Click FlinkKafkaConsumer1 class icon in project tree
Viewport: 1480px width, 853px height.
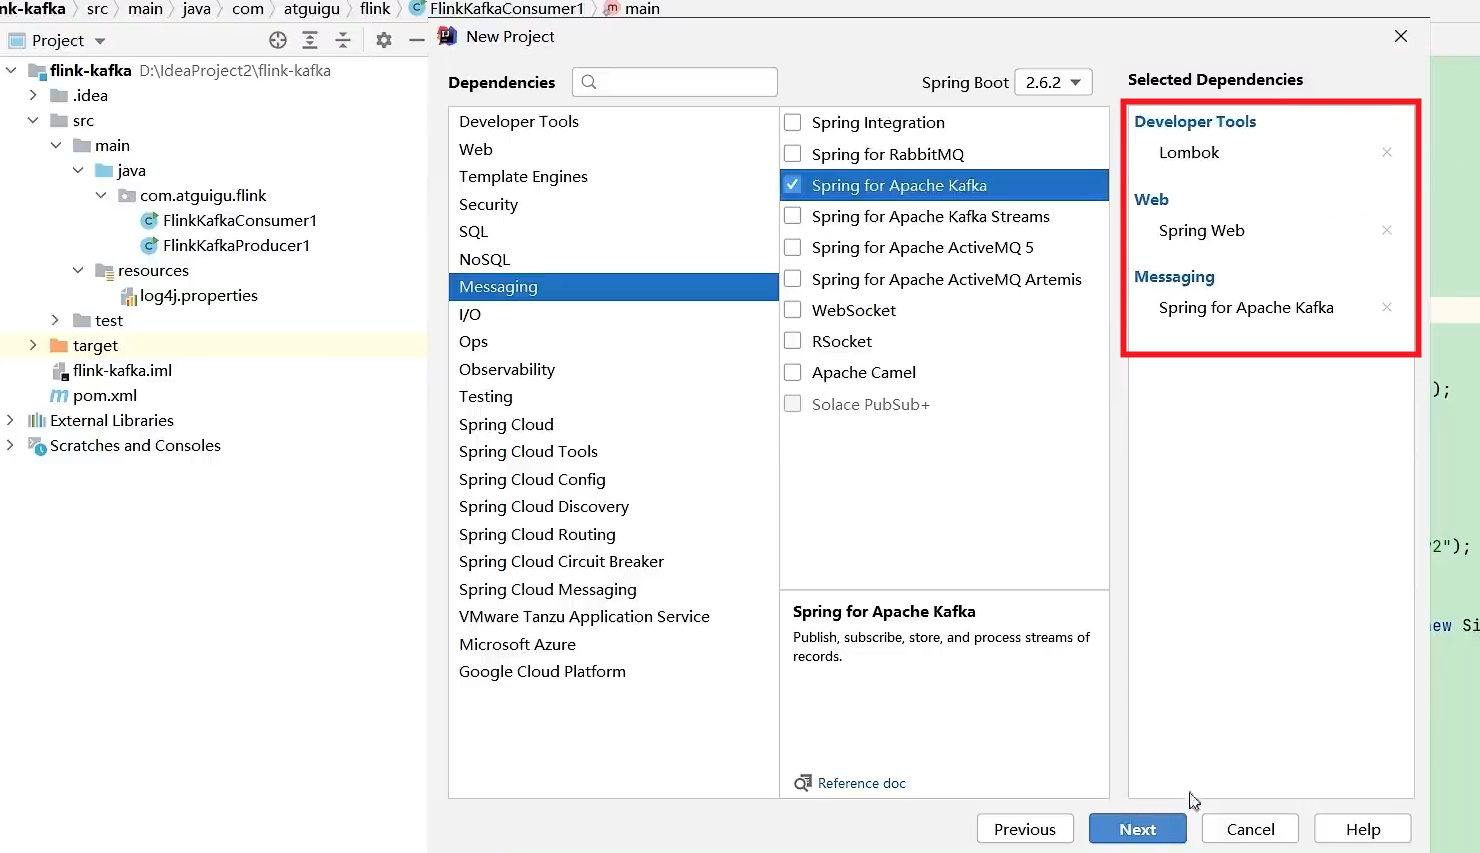pos(150,220)
